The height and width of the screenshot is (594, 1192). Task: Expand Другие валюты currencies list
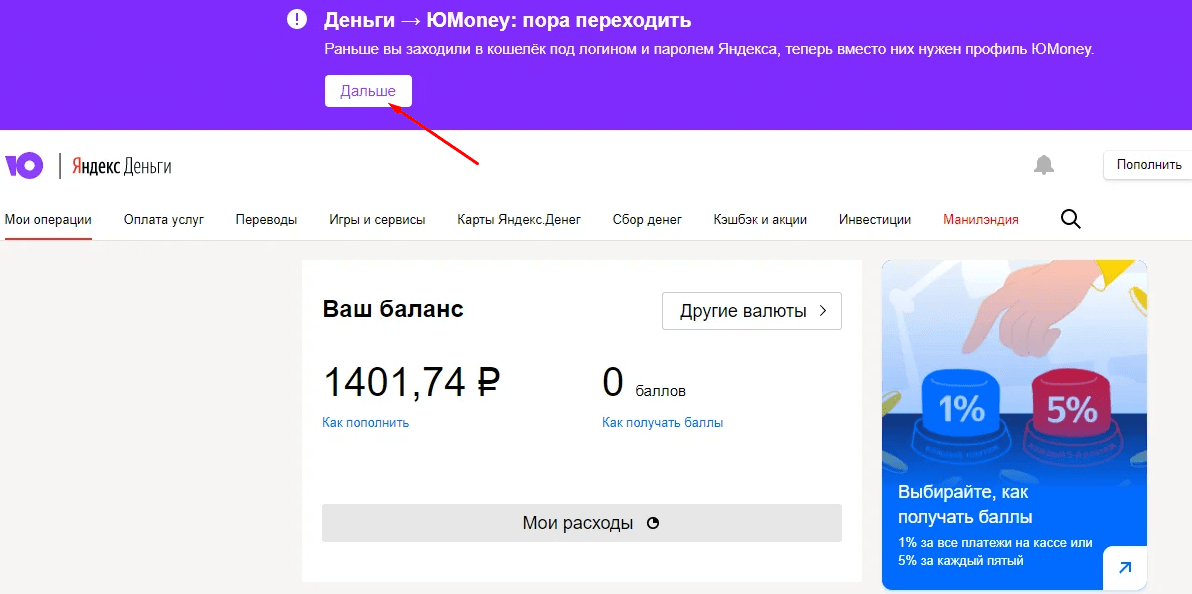(752, 311)
